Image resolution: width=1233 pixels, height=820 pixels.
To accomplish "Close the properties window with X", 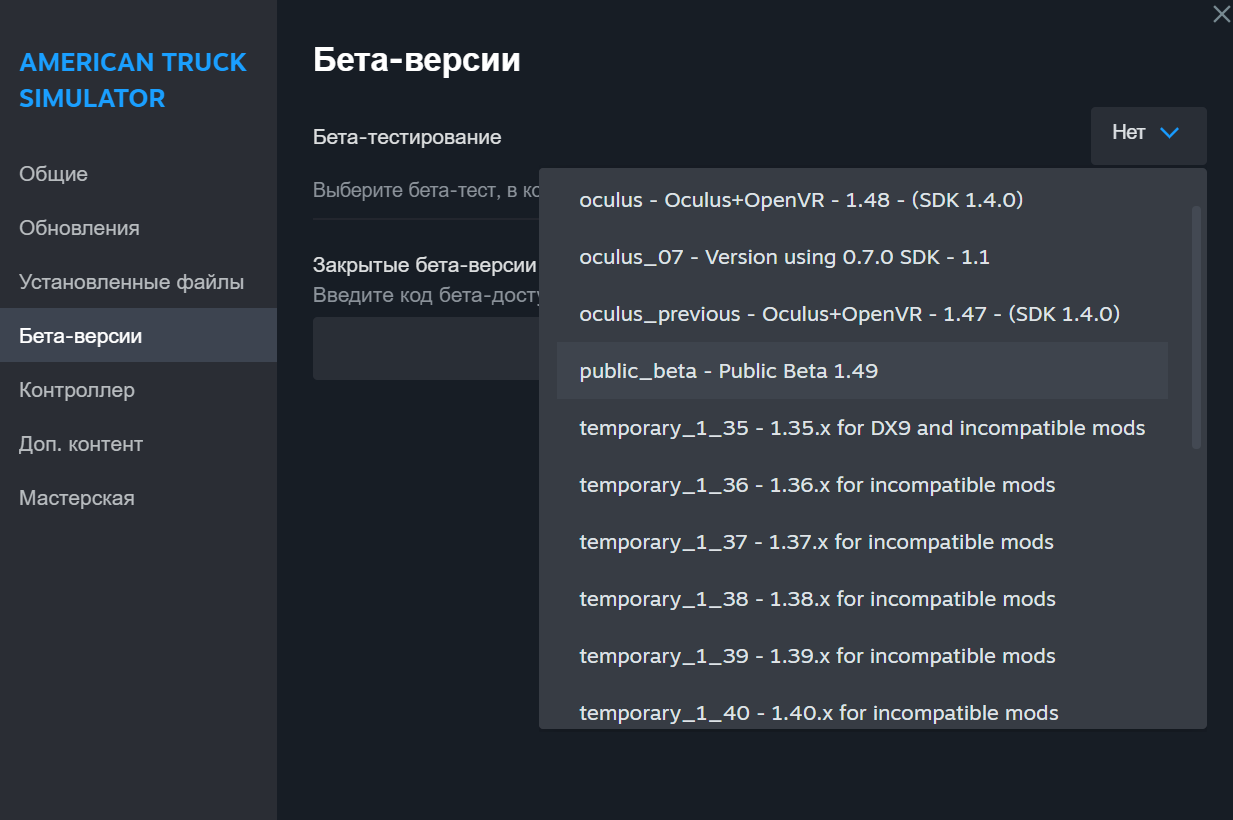I will point(1221,14).
